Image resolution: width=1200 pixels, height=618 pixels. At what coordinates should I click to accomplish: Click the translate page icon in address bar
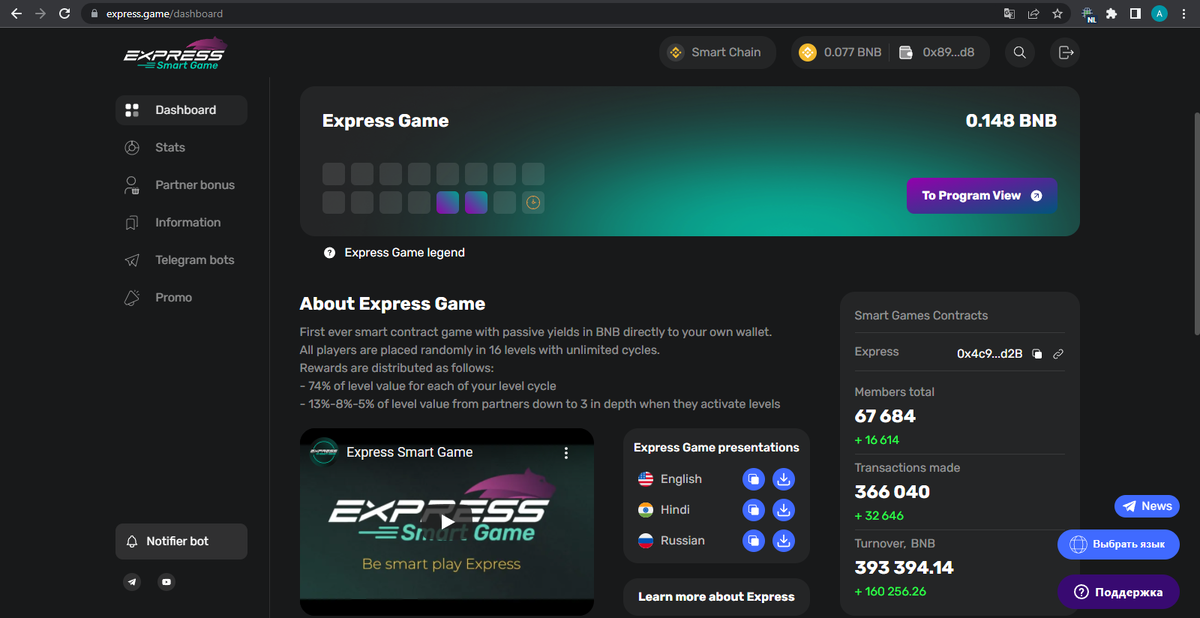(1009, 14)
